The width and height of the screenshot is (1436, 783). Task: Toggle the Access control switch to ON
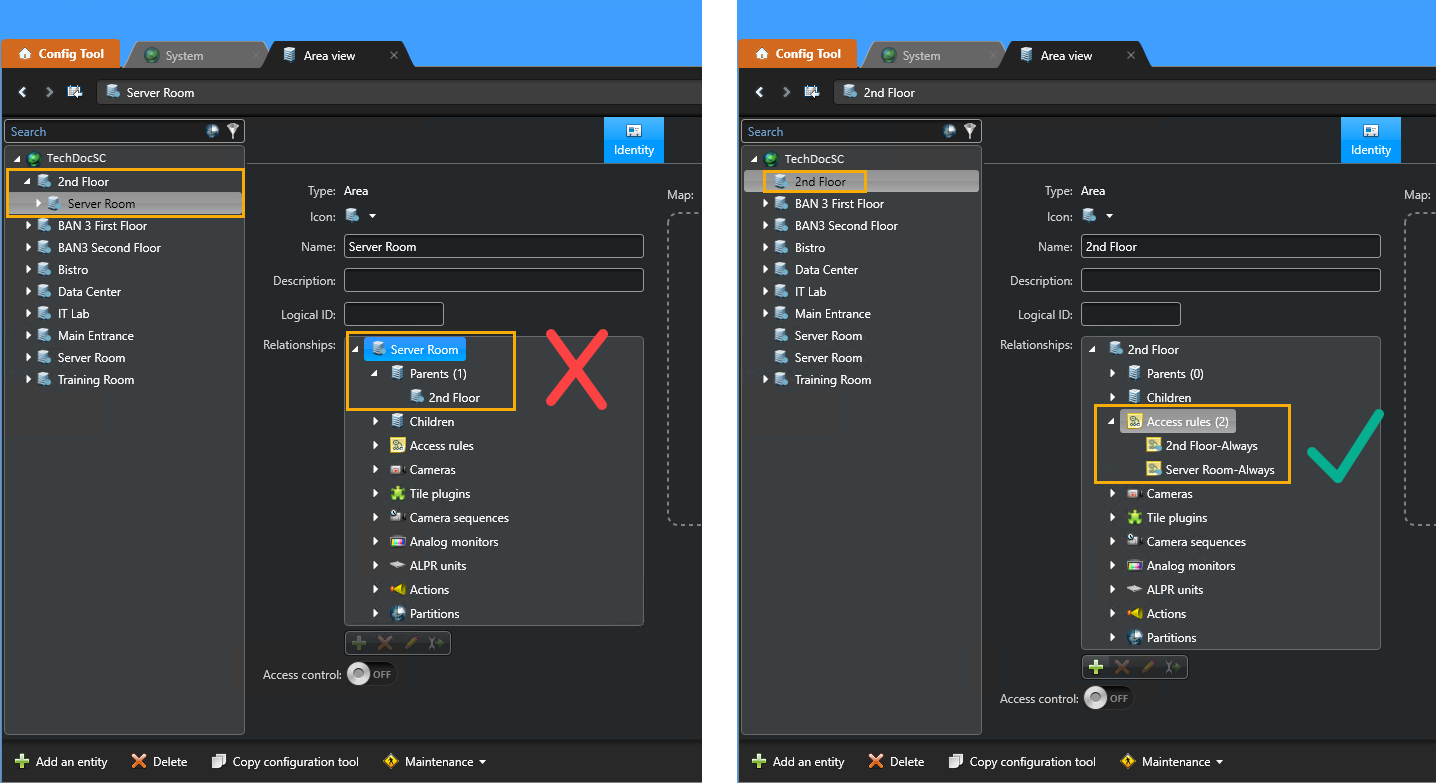(370, 674)
